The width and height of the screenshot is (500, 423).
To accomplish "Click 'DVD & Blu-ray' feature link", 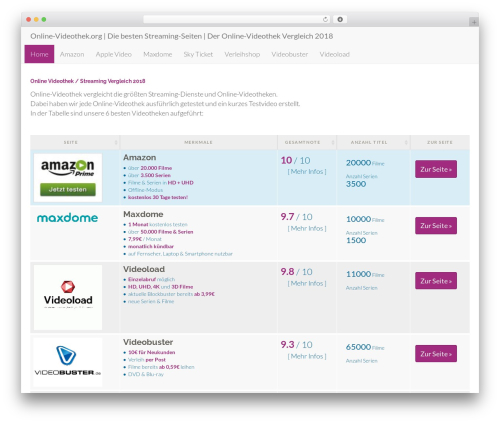I will click(146, 374).
